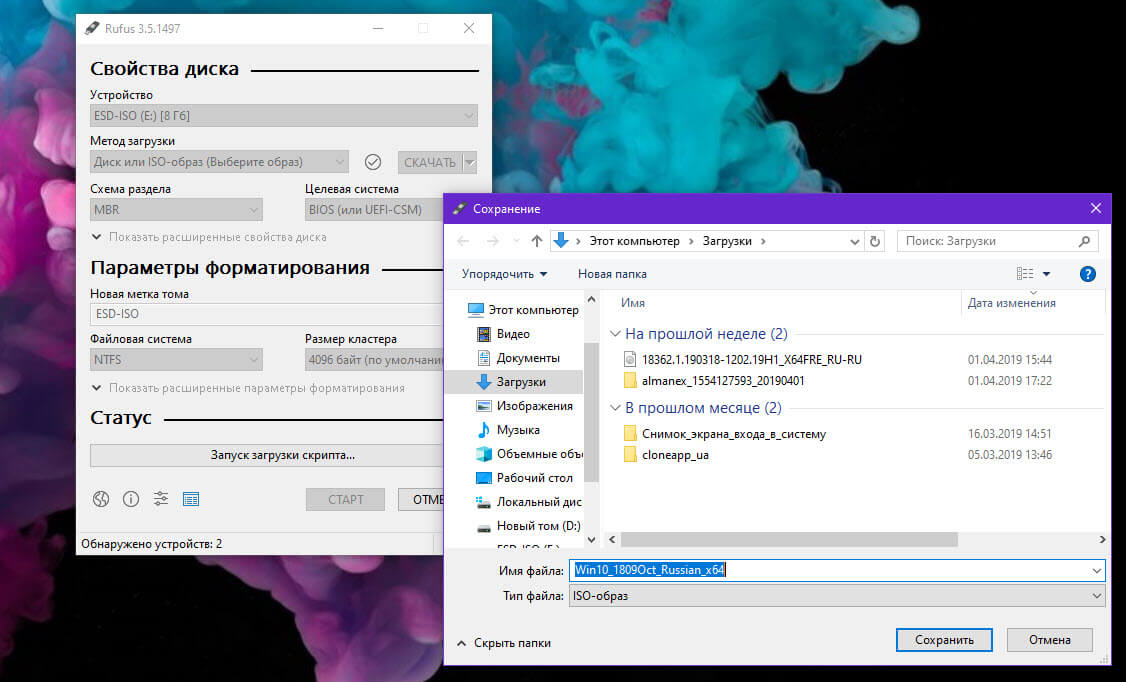Click Новая папка in dialog toolbar
This screenshot has width=1126, height=682.
point(612,274)
